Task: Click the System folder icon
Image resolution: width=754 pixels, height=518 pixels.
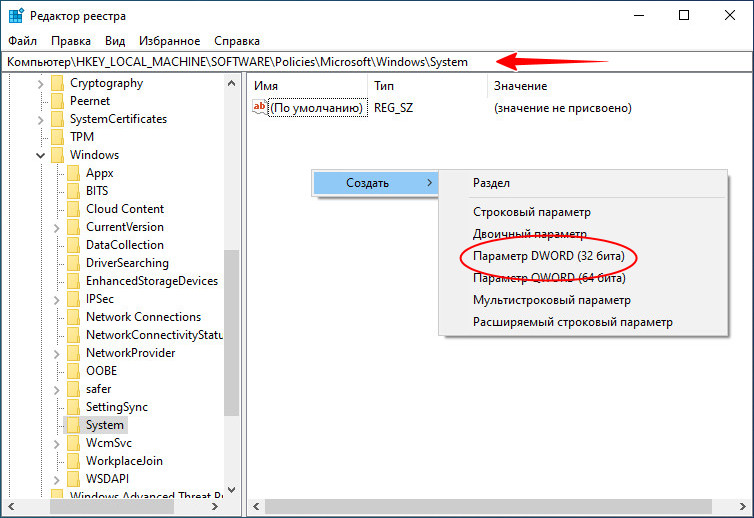Action: coord(73,425)
